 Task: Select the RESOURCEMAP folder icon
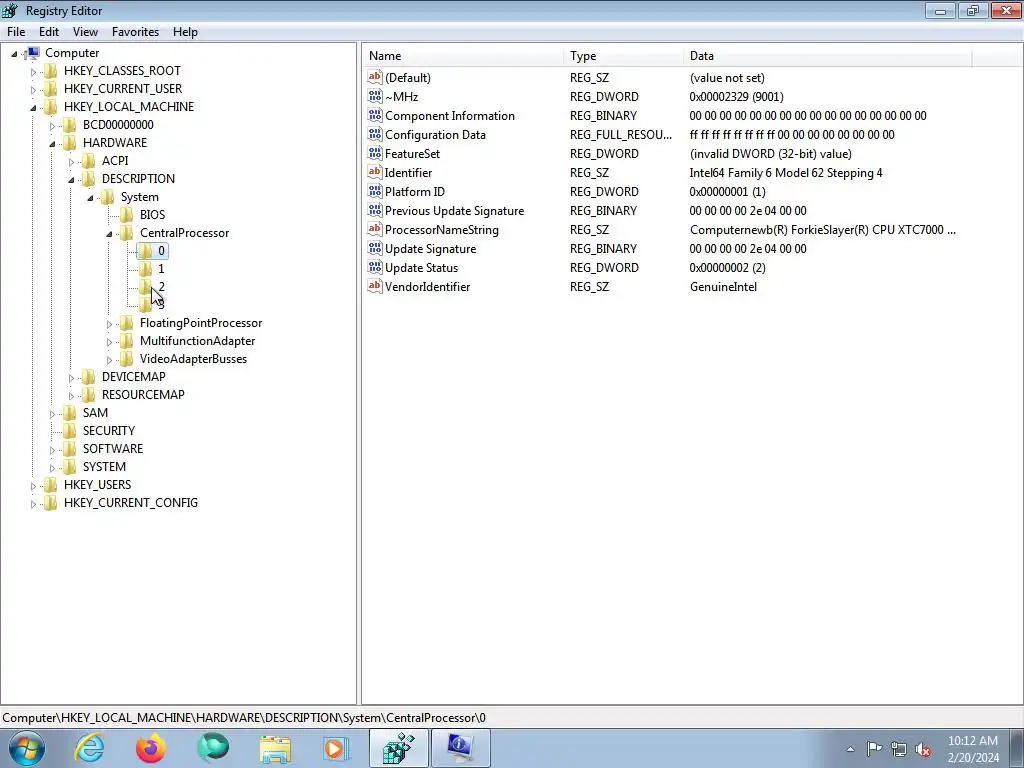88,394
